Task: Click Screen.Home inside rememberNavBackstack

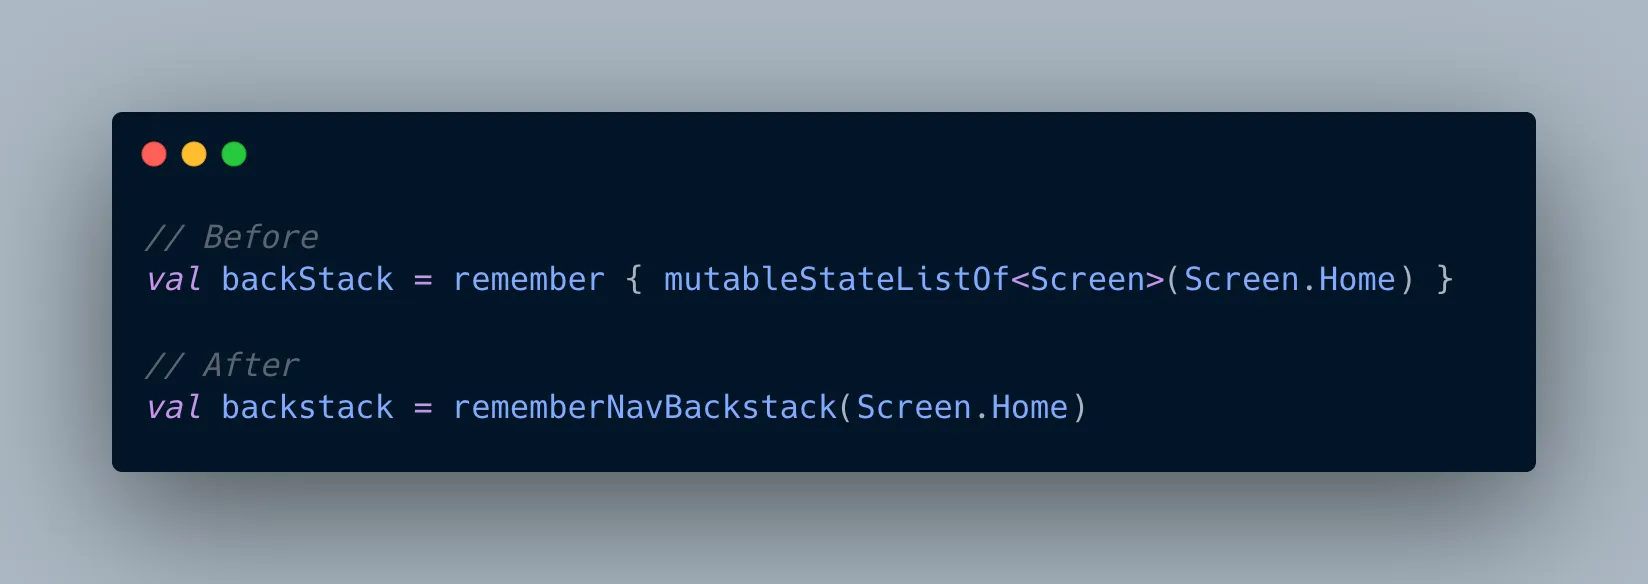Action: (x=962, y=408)
